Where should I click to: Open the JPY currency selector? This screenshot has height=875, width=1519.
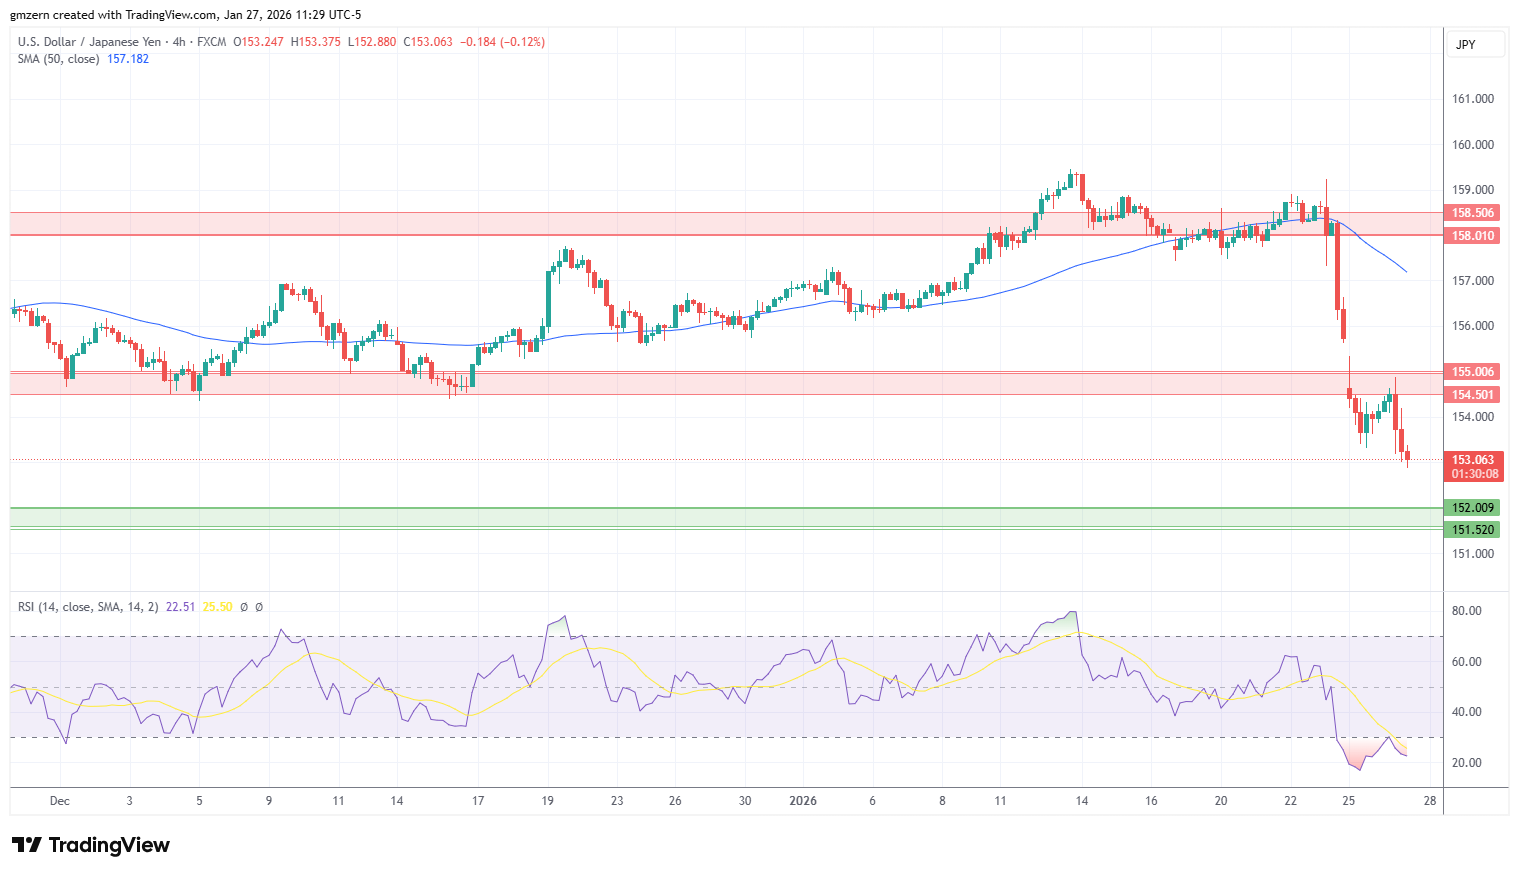1475,45
